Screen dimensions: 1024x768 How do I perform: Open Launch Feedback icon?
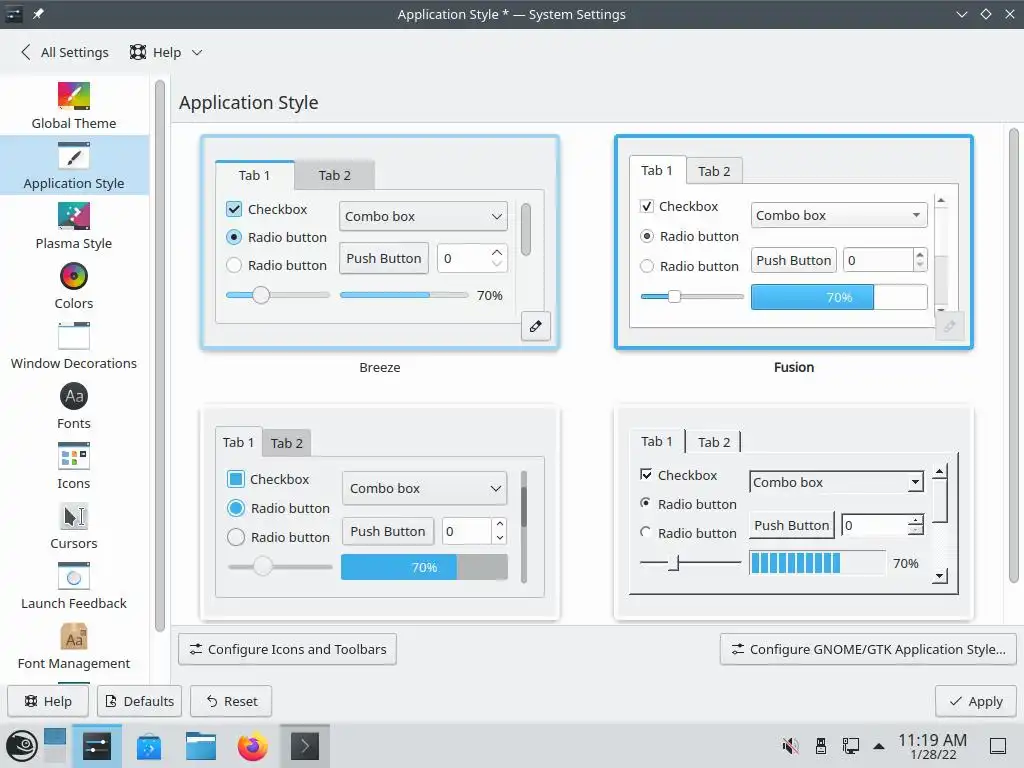click(74, 577)
